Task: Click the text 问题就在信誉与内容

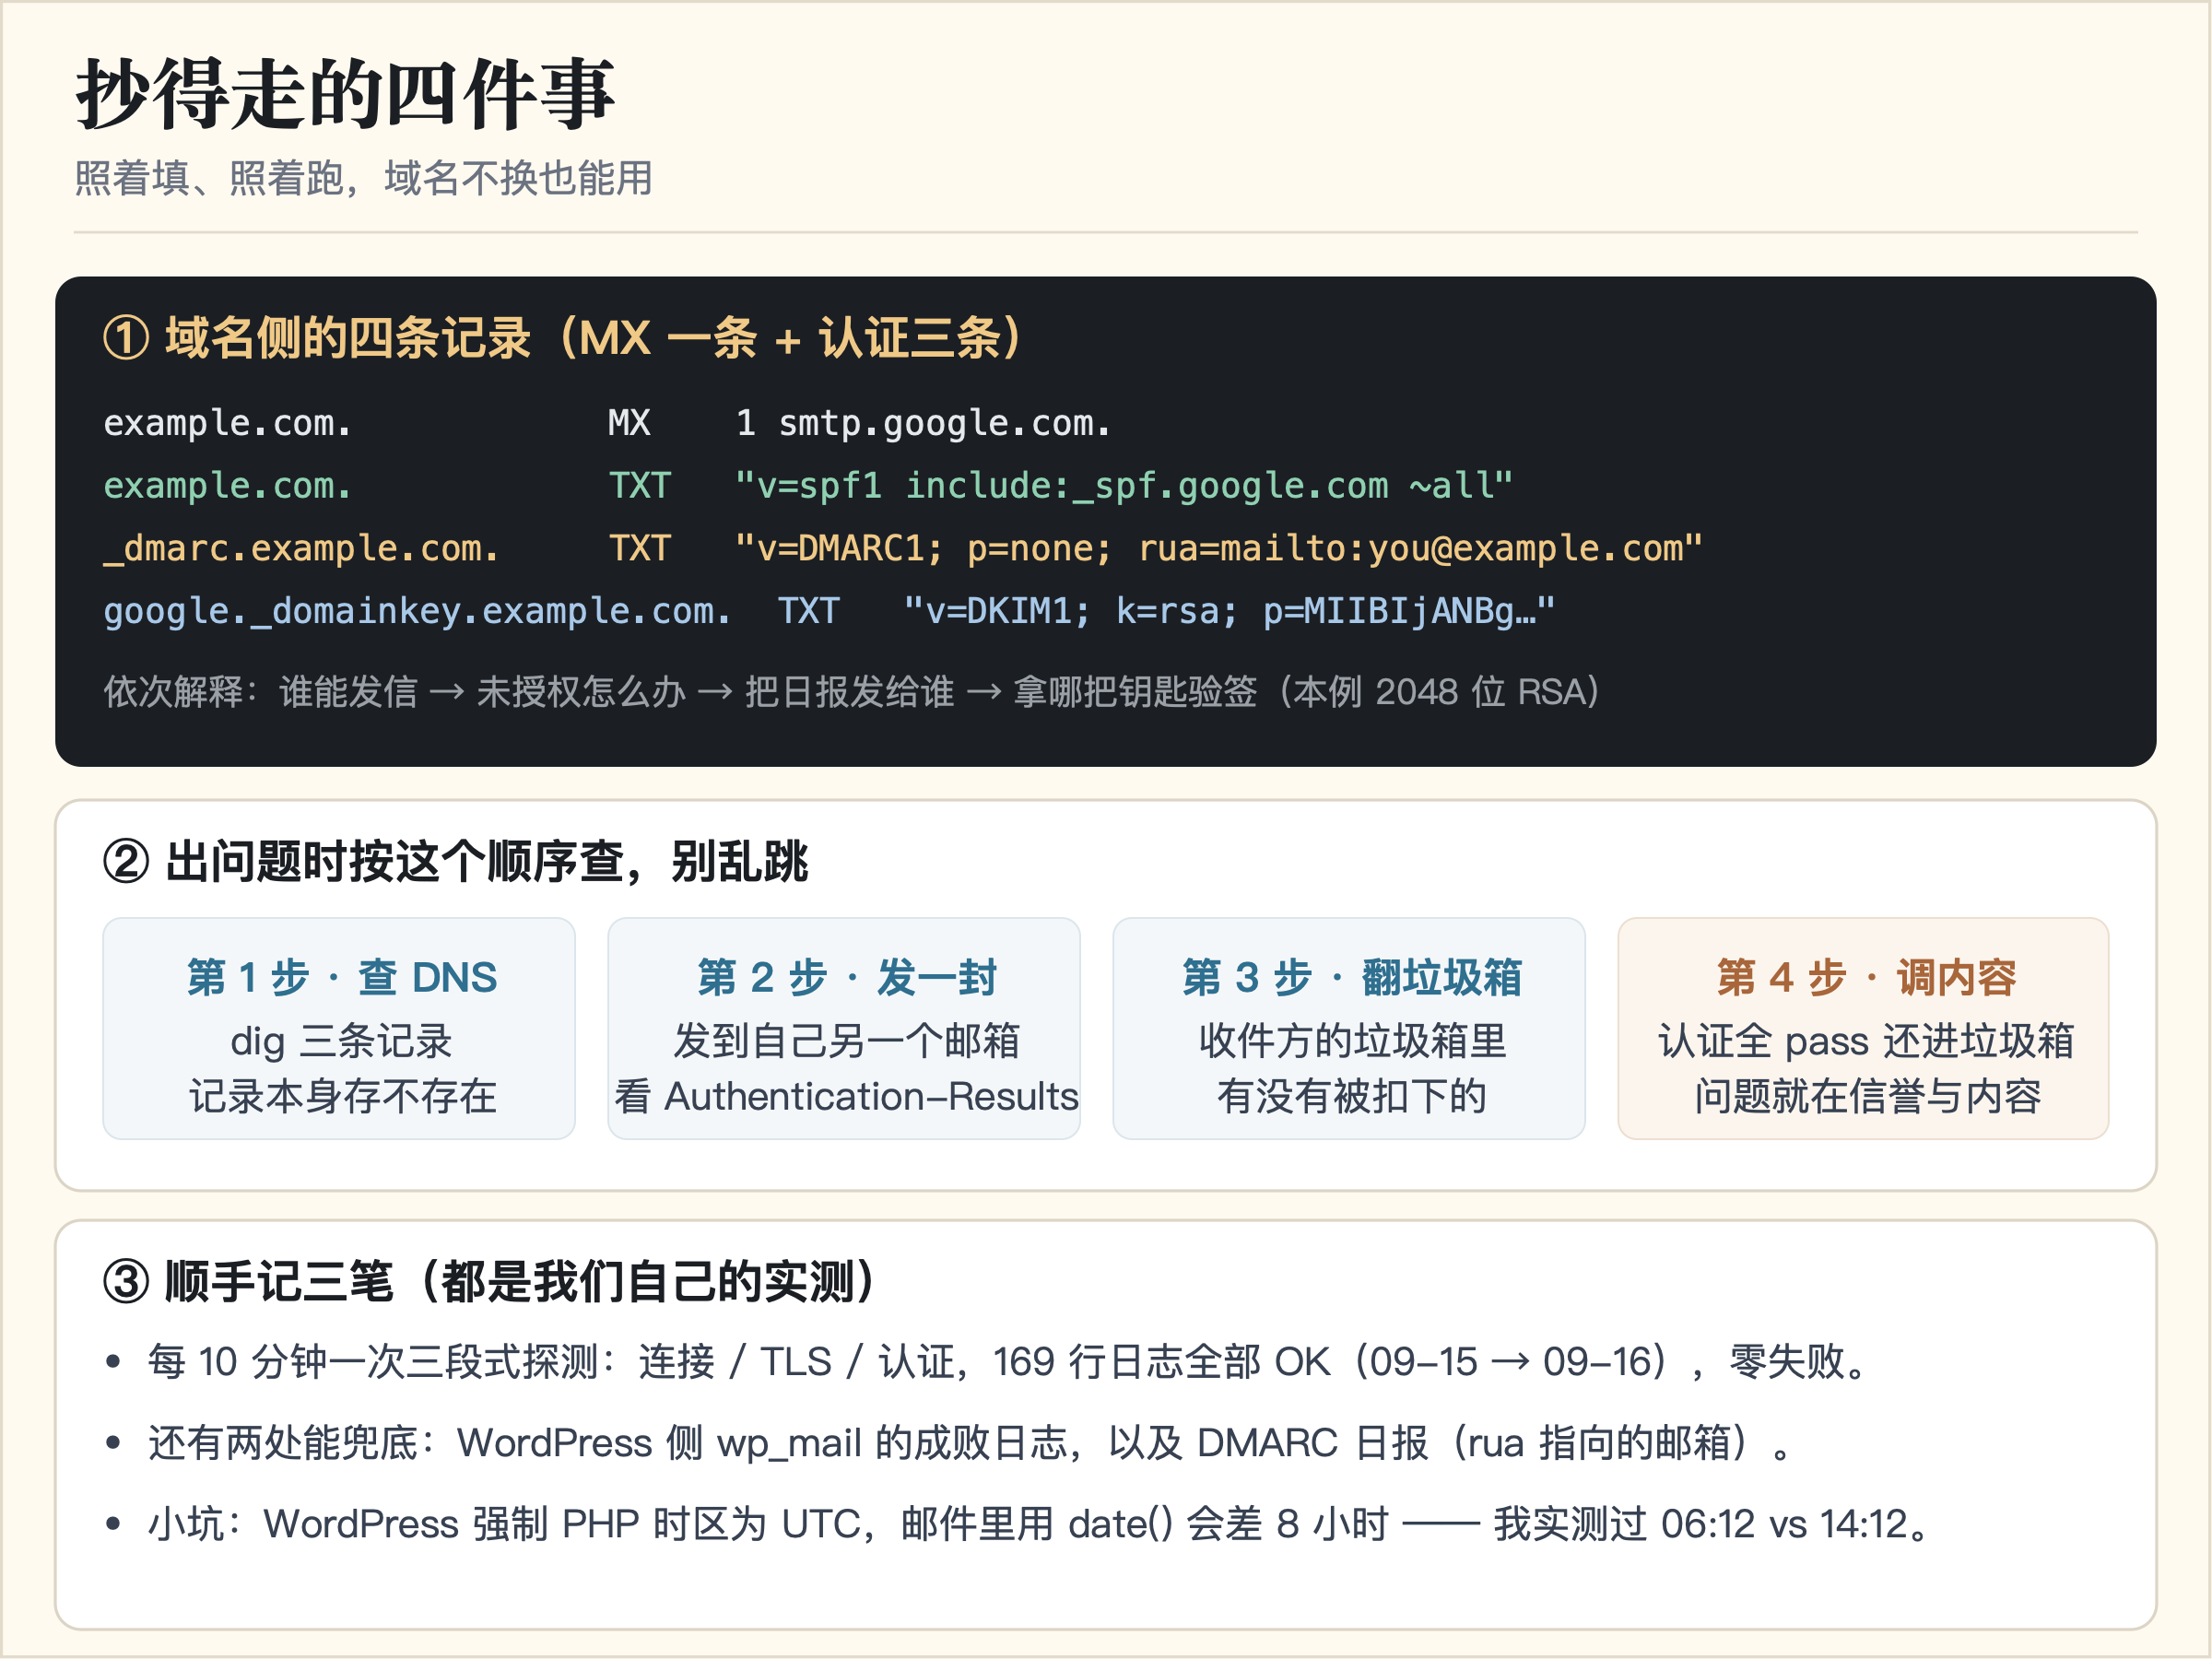Action: pyautogui.click(x=1866, y=1097)
